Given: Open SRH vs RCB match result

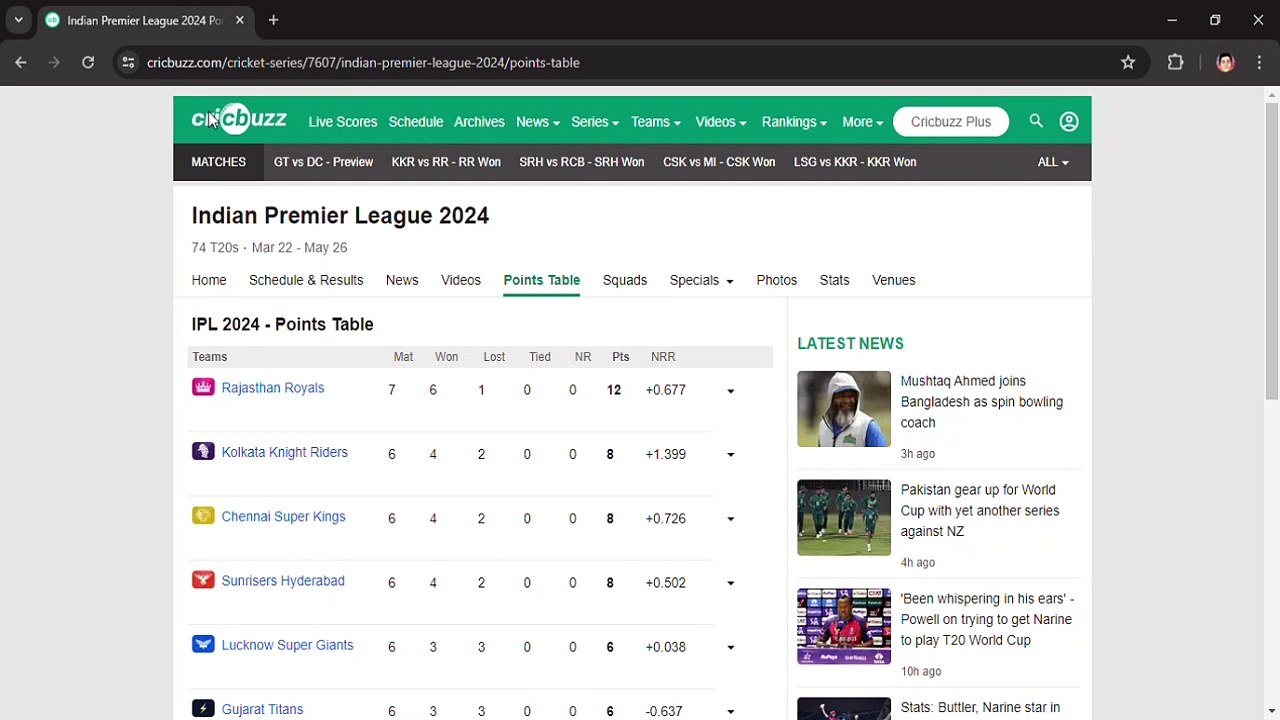Looking at the screenshot, I should click(582, 162).
